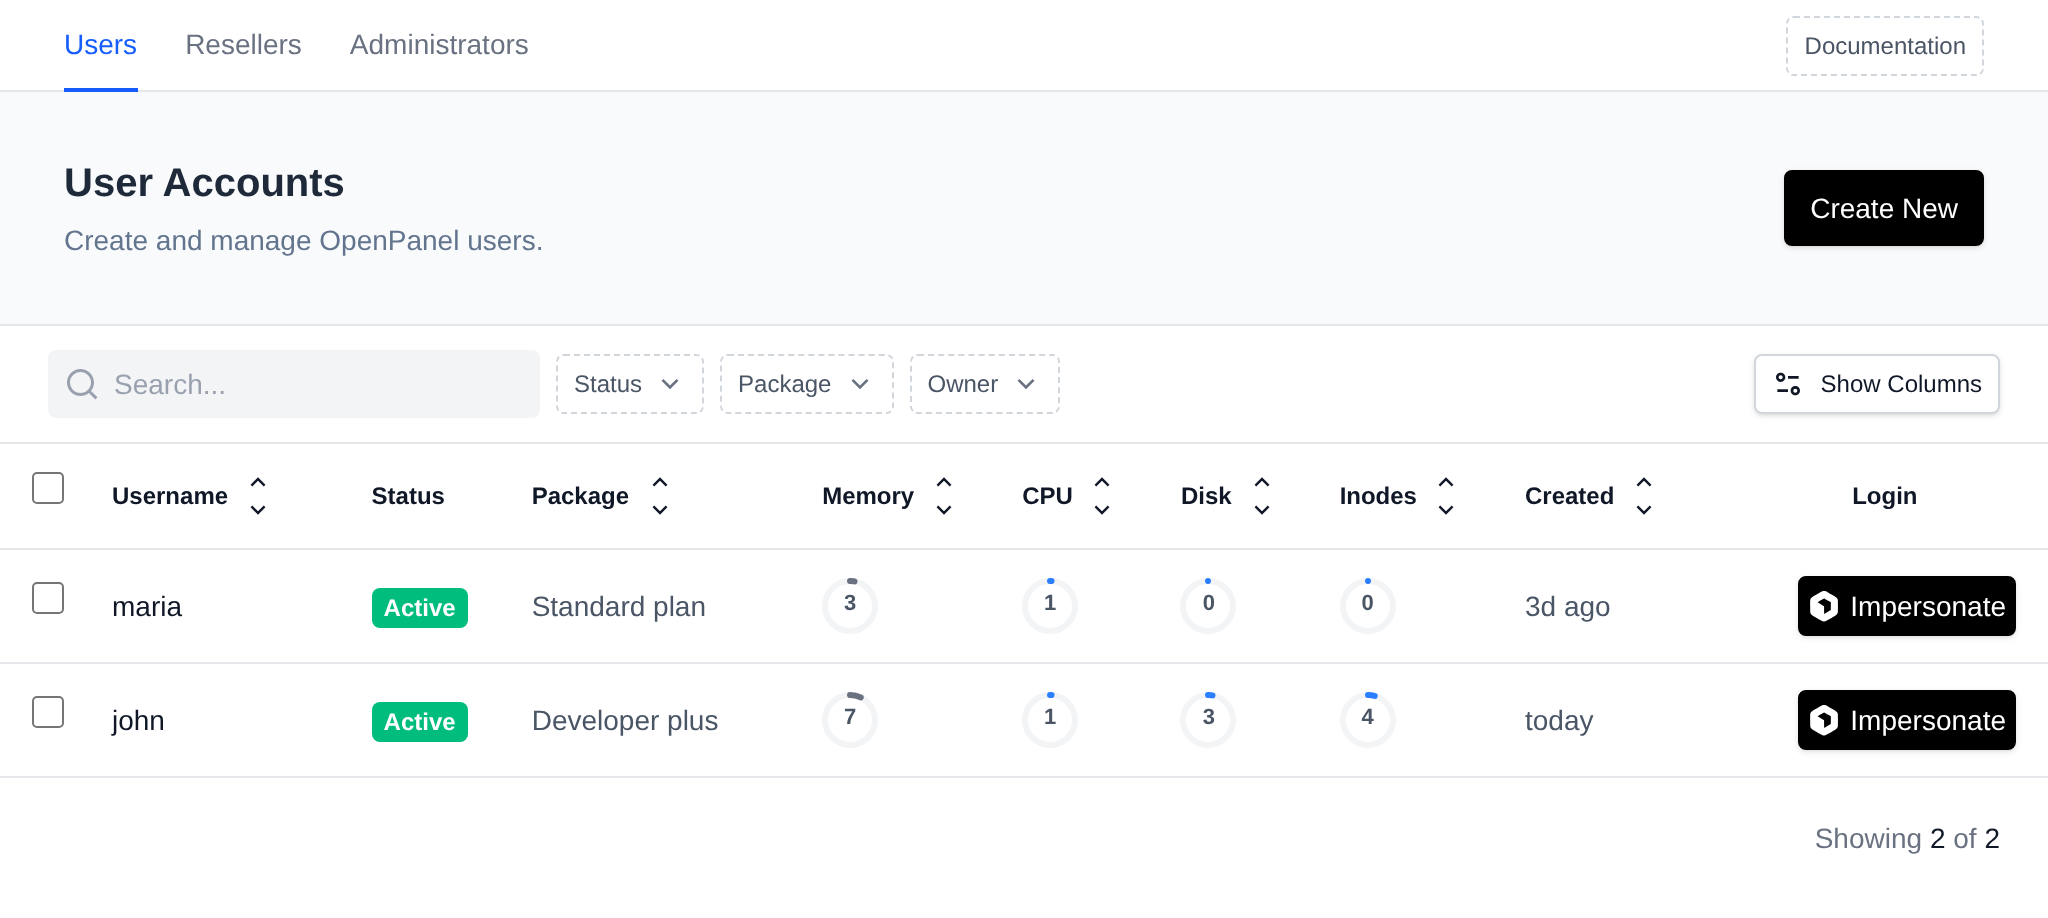Focus the Search input field

pyautogui.click(x=294, y=384)
